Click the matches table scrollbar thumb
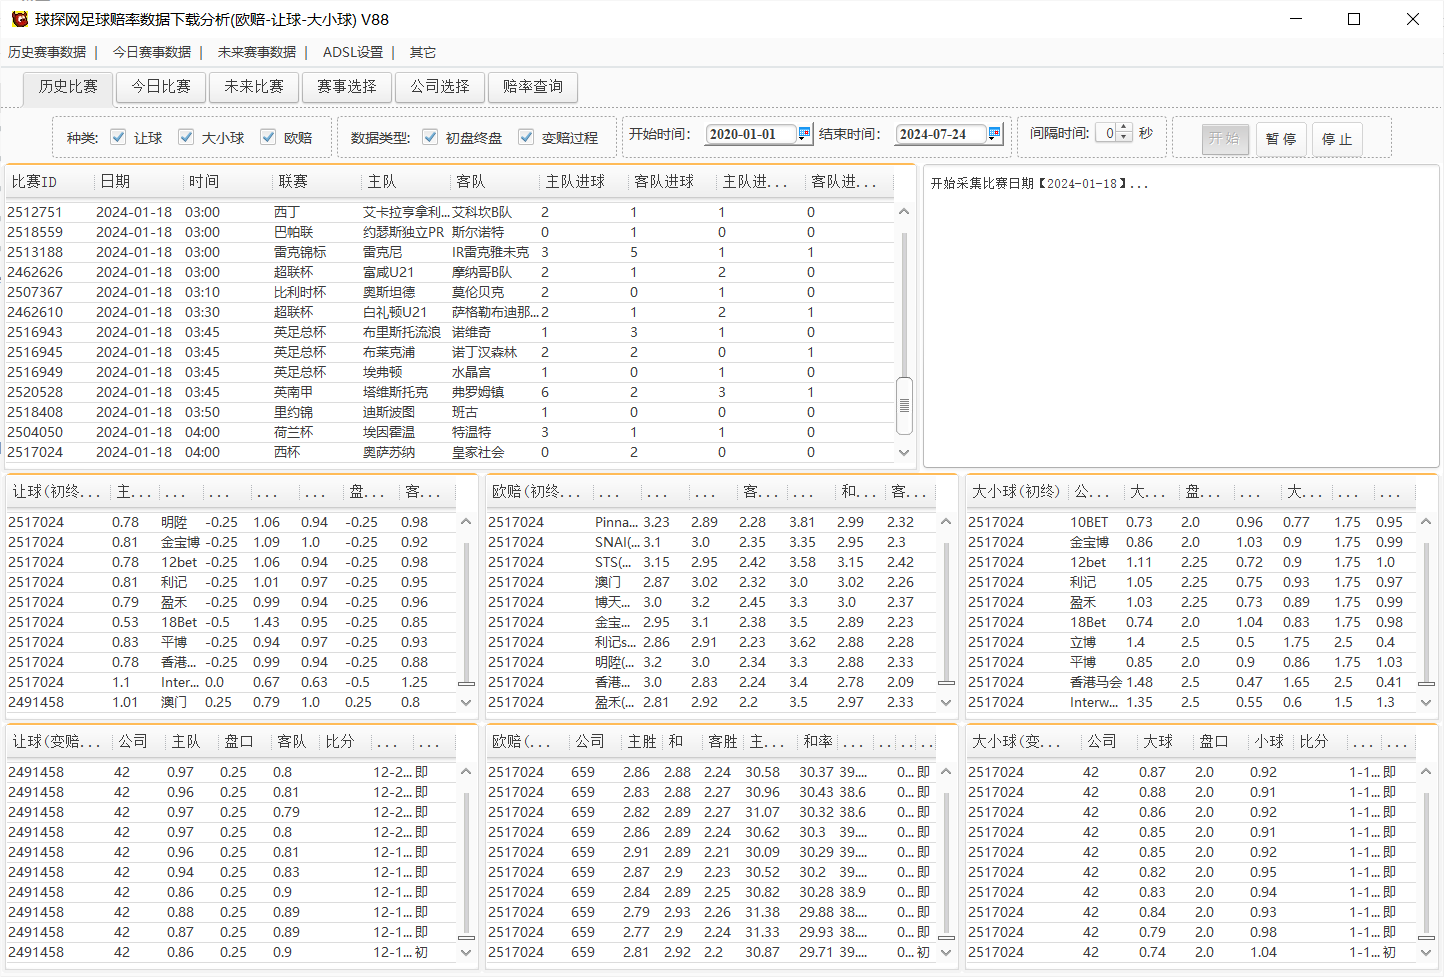Screen dimensions: 1444x977 (x=904, y=405)
